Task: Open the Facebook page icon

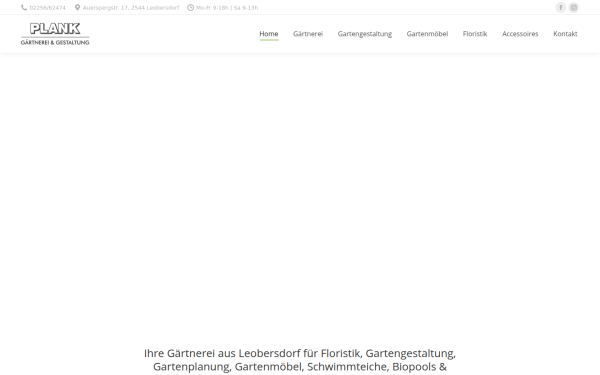Action: 561,7
